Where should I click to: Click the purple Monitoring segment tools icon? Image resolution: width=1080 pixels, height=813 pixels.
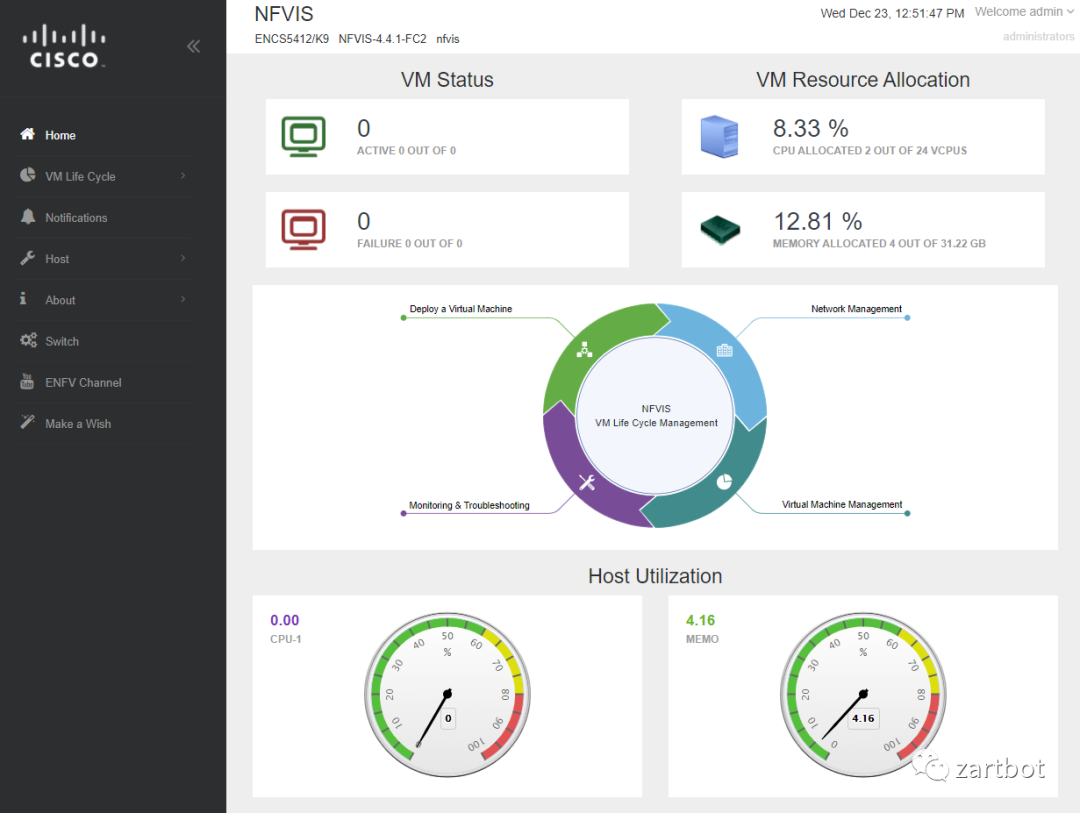point(587,482)
